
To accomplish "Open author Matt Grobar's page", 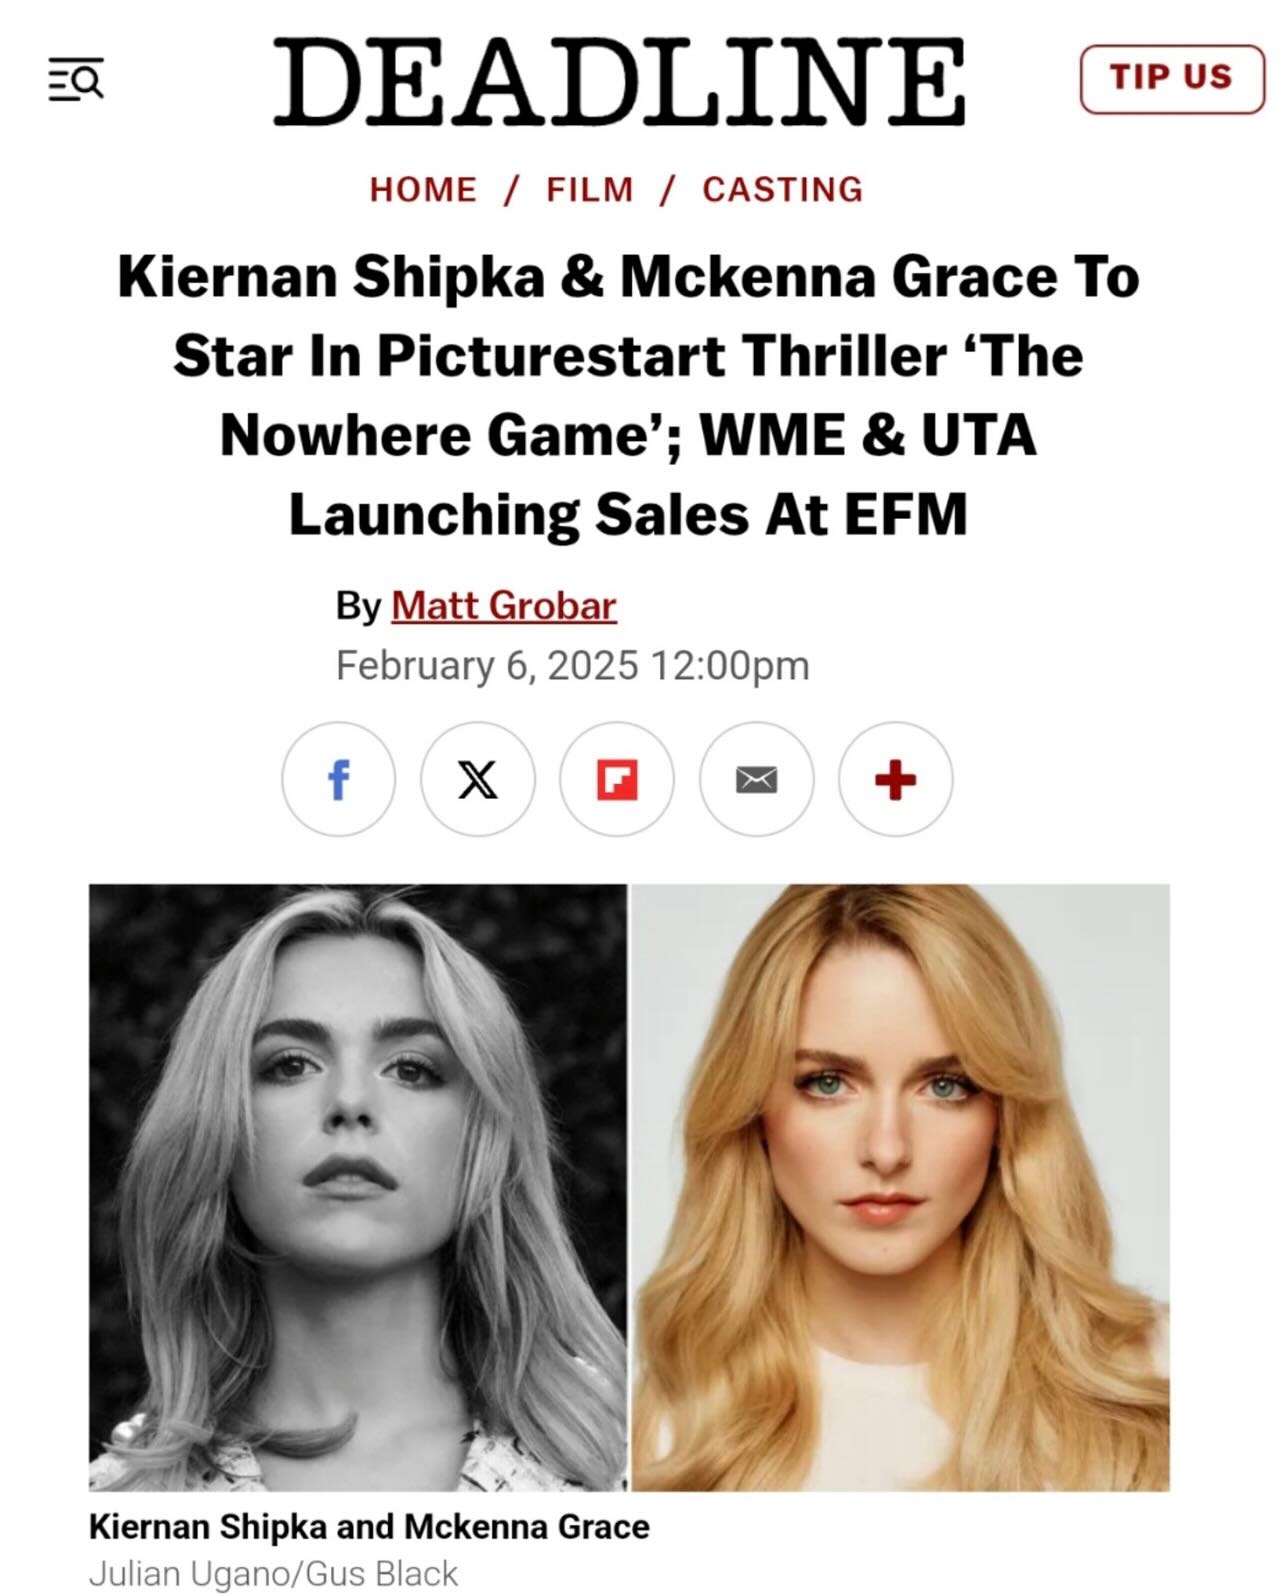I will click(x=503, y=605).
